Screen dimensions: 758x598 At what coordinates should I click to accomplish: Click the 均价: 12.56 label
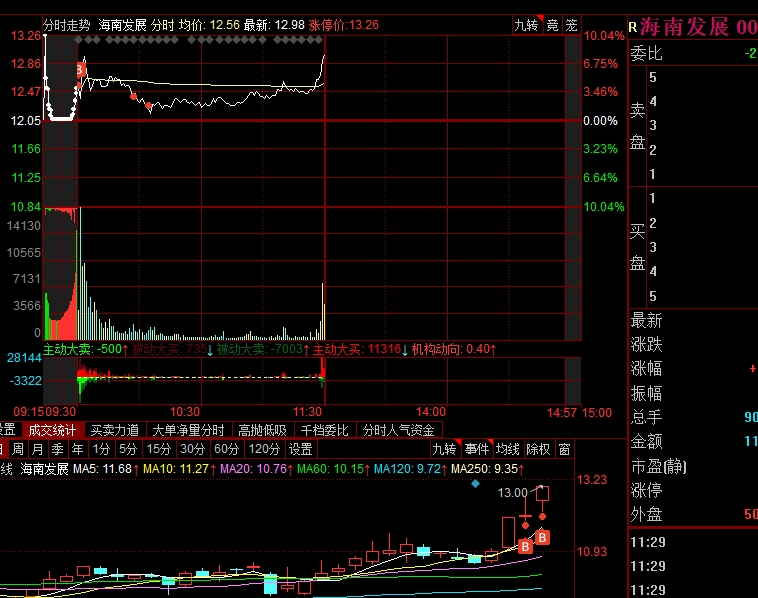pyautogui.click(x=209, y=25)
